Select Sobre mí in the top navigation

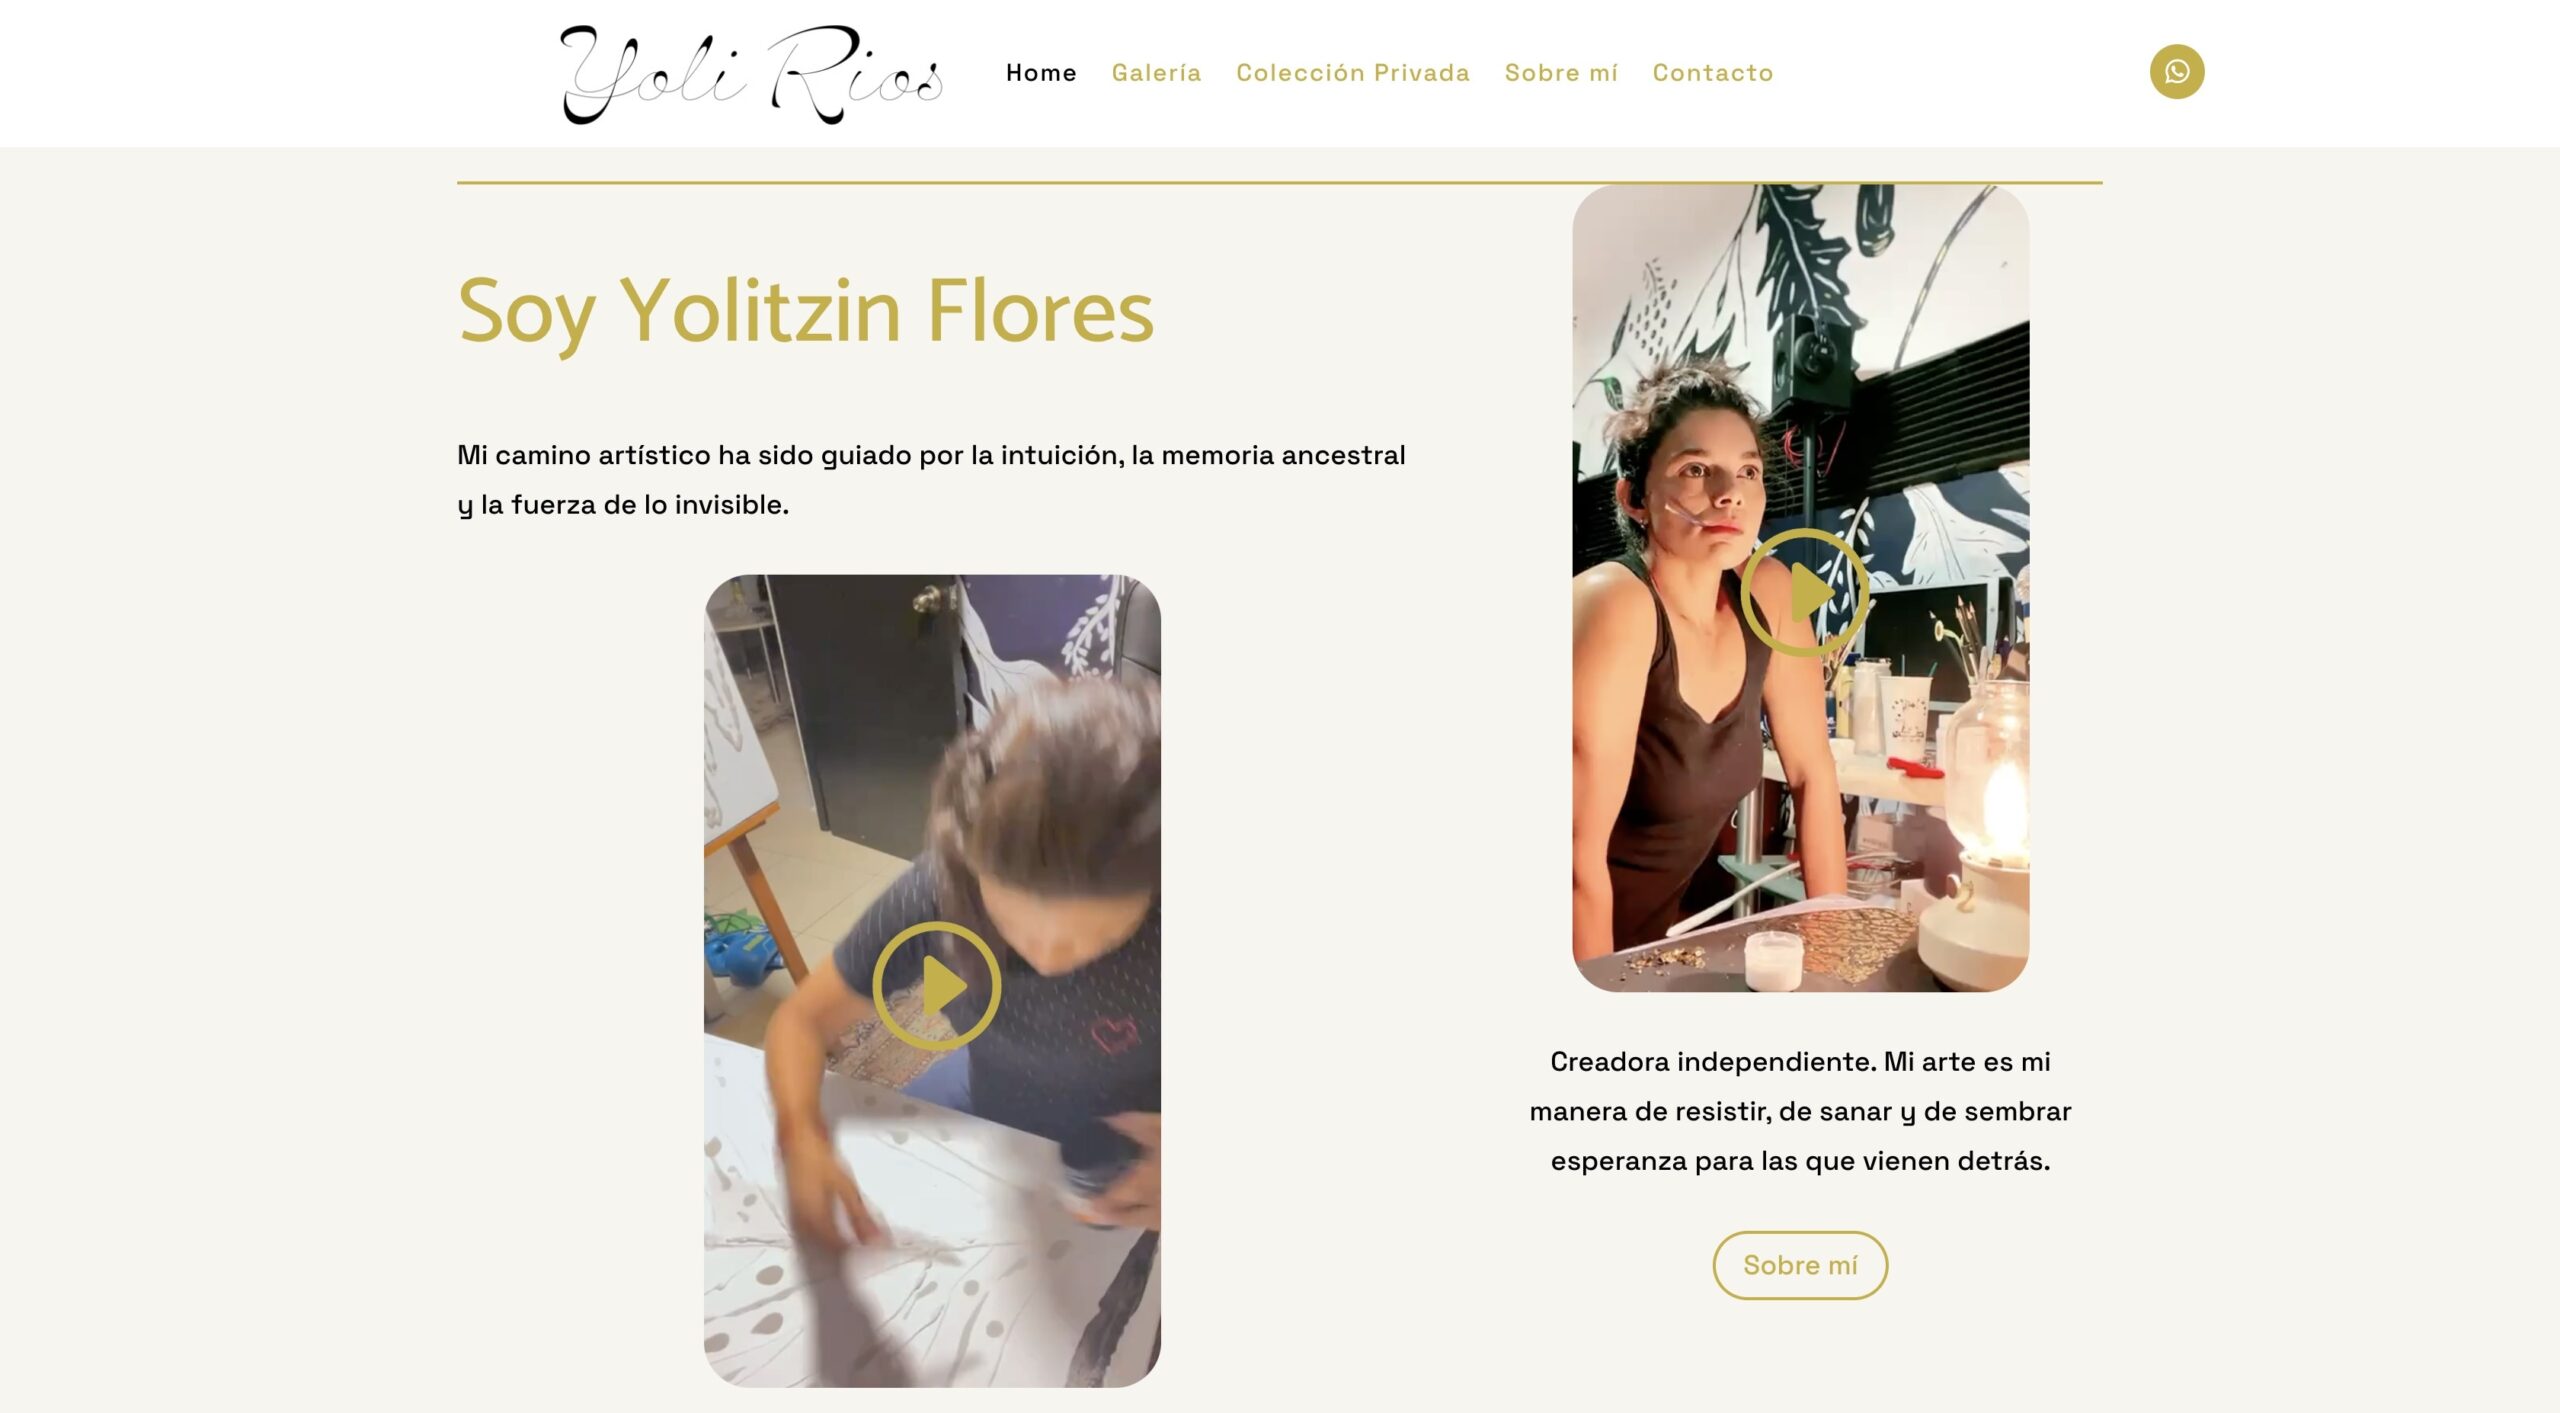tap(1561, 73)
